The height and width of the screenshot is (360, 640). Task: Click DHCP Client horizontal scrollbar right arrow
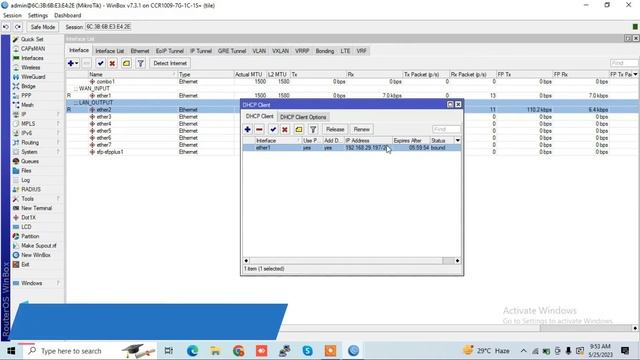coord(457,260)
